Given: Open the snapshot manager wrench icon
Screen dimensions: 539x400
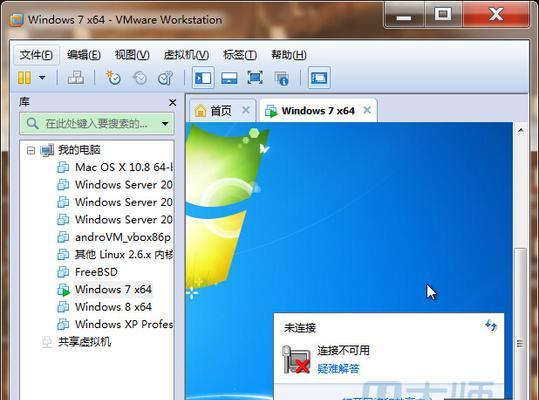Looking at the screenshot, I should 165,78.
